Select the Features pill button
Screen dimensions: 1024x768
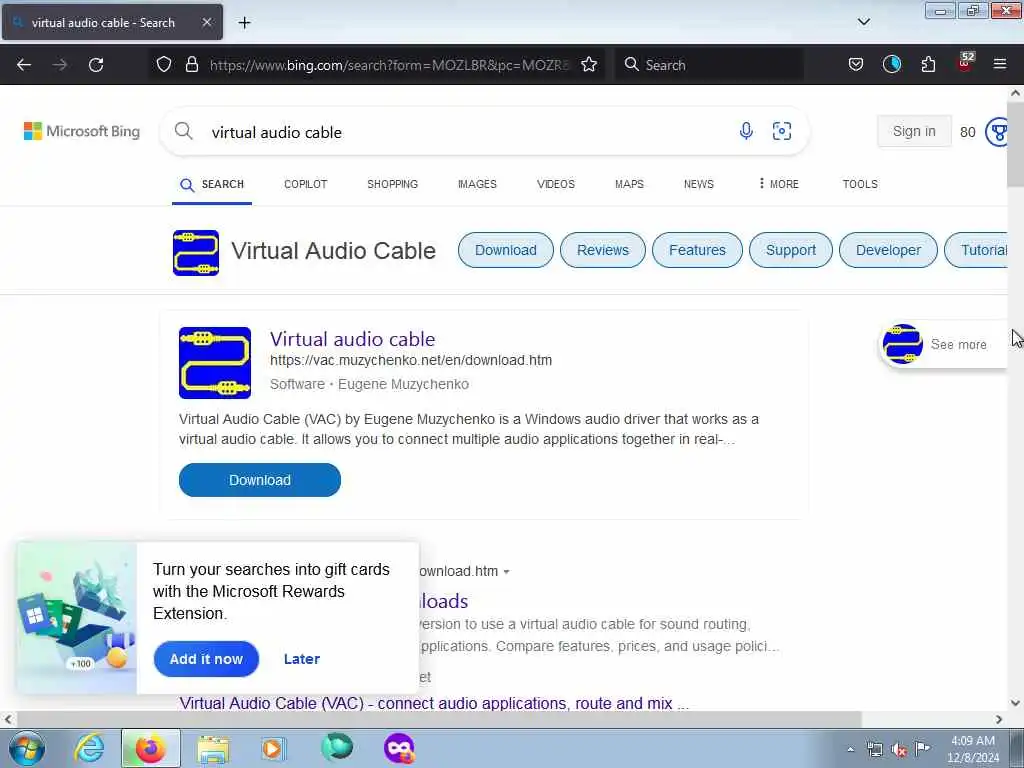[x=697, y=250]
